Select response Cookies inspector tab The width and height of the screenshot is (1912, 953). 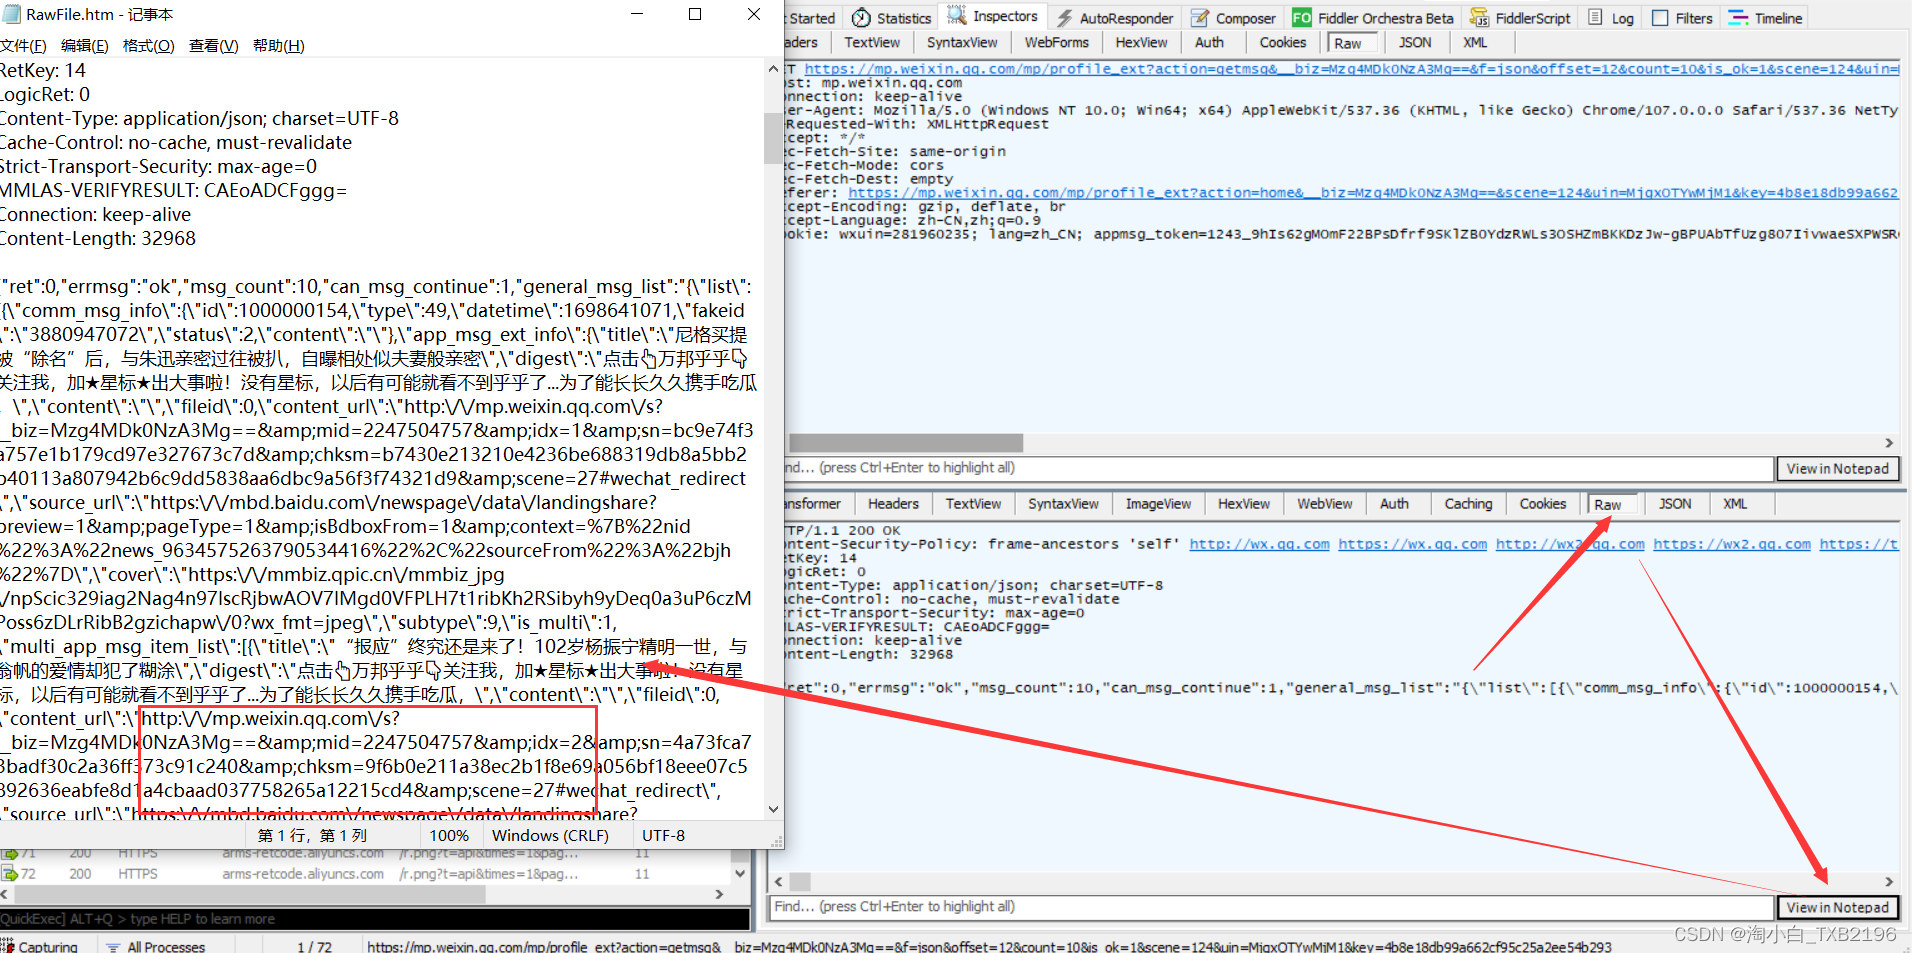pos(1543,504)
